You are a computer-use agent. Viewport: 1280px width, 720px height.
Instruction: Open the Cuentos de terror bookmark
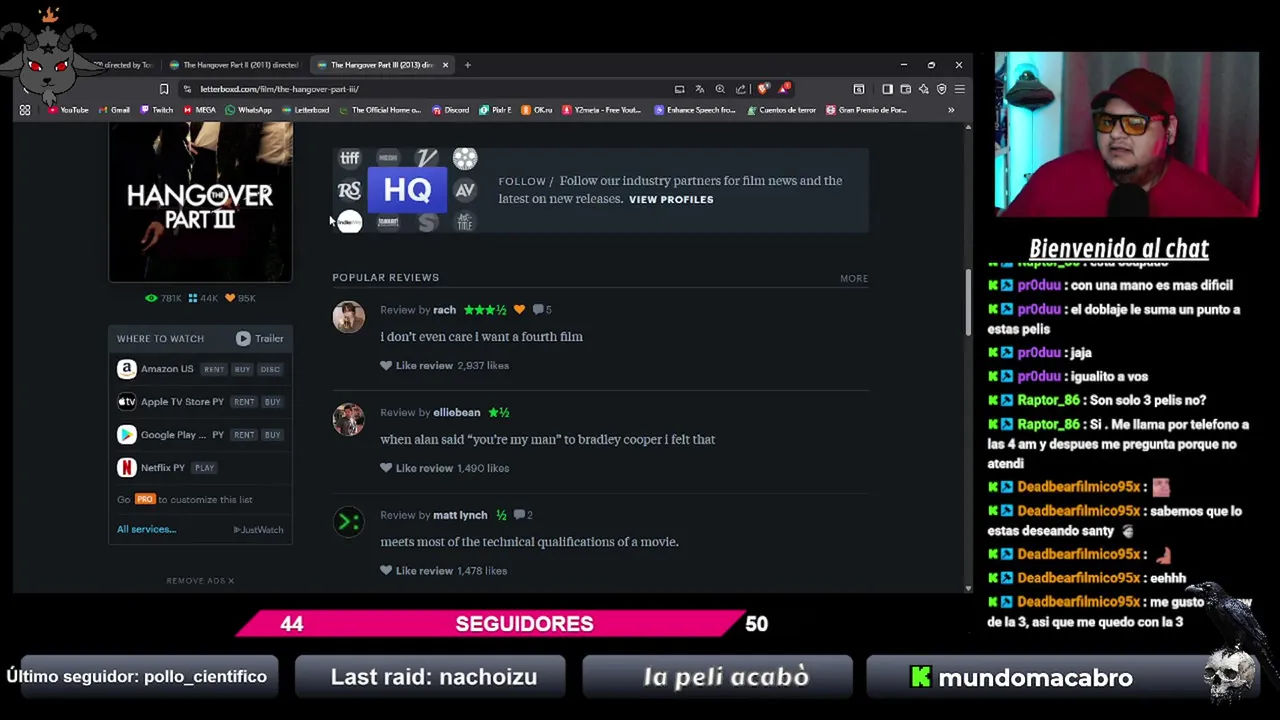782,110
